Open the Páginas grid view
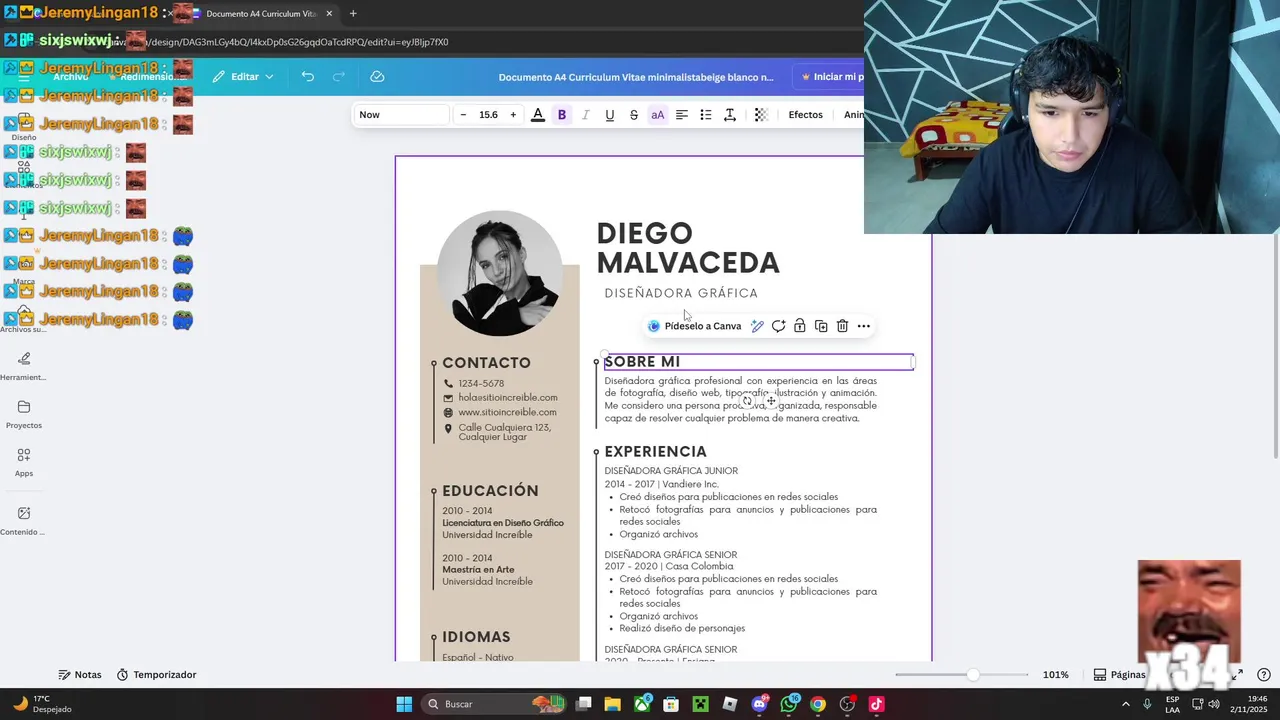The height and width of the screenshot is (720, 1280). (x=1119, y=675)
